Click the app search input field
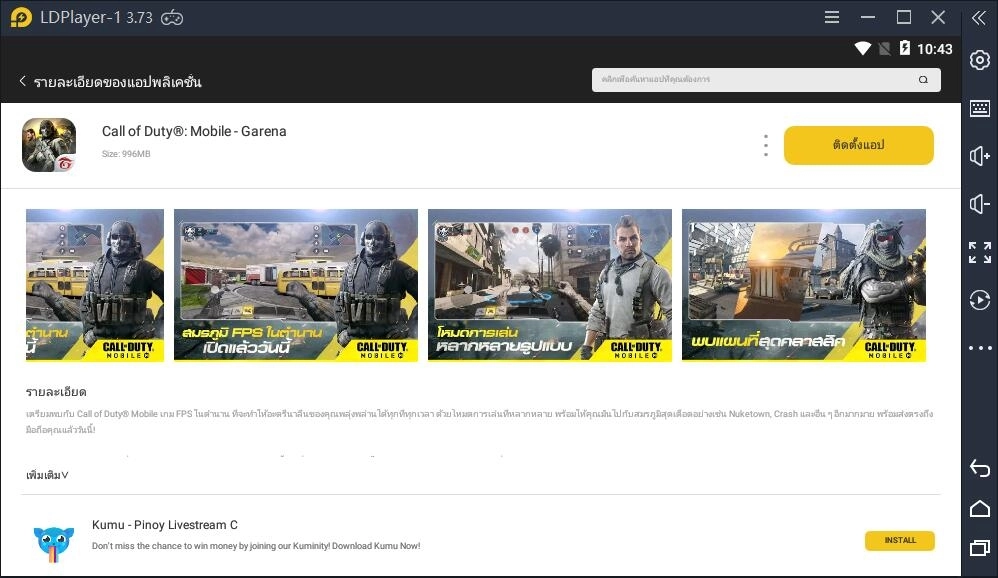This screenshot has height=578, width=998. tap(766, 80)
